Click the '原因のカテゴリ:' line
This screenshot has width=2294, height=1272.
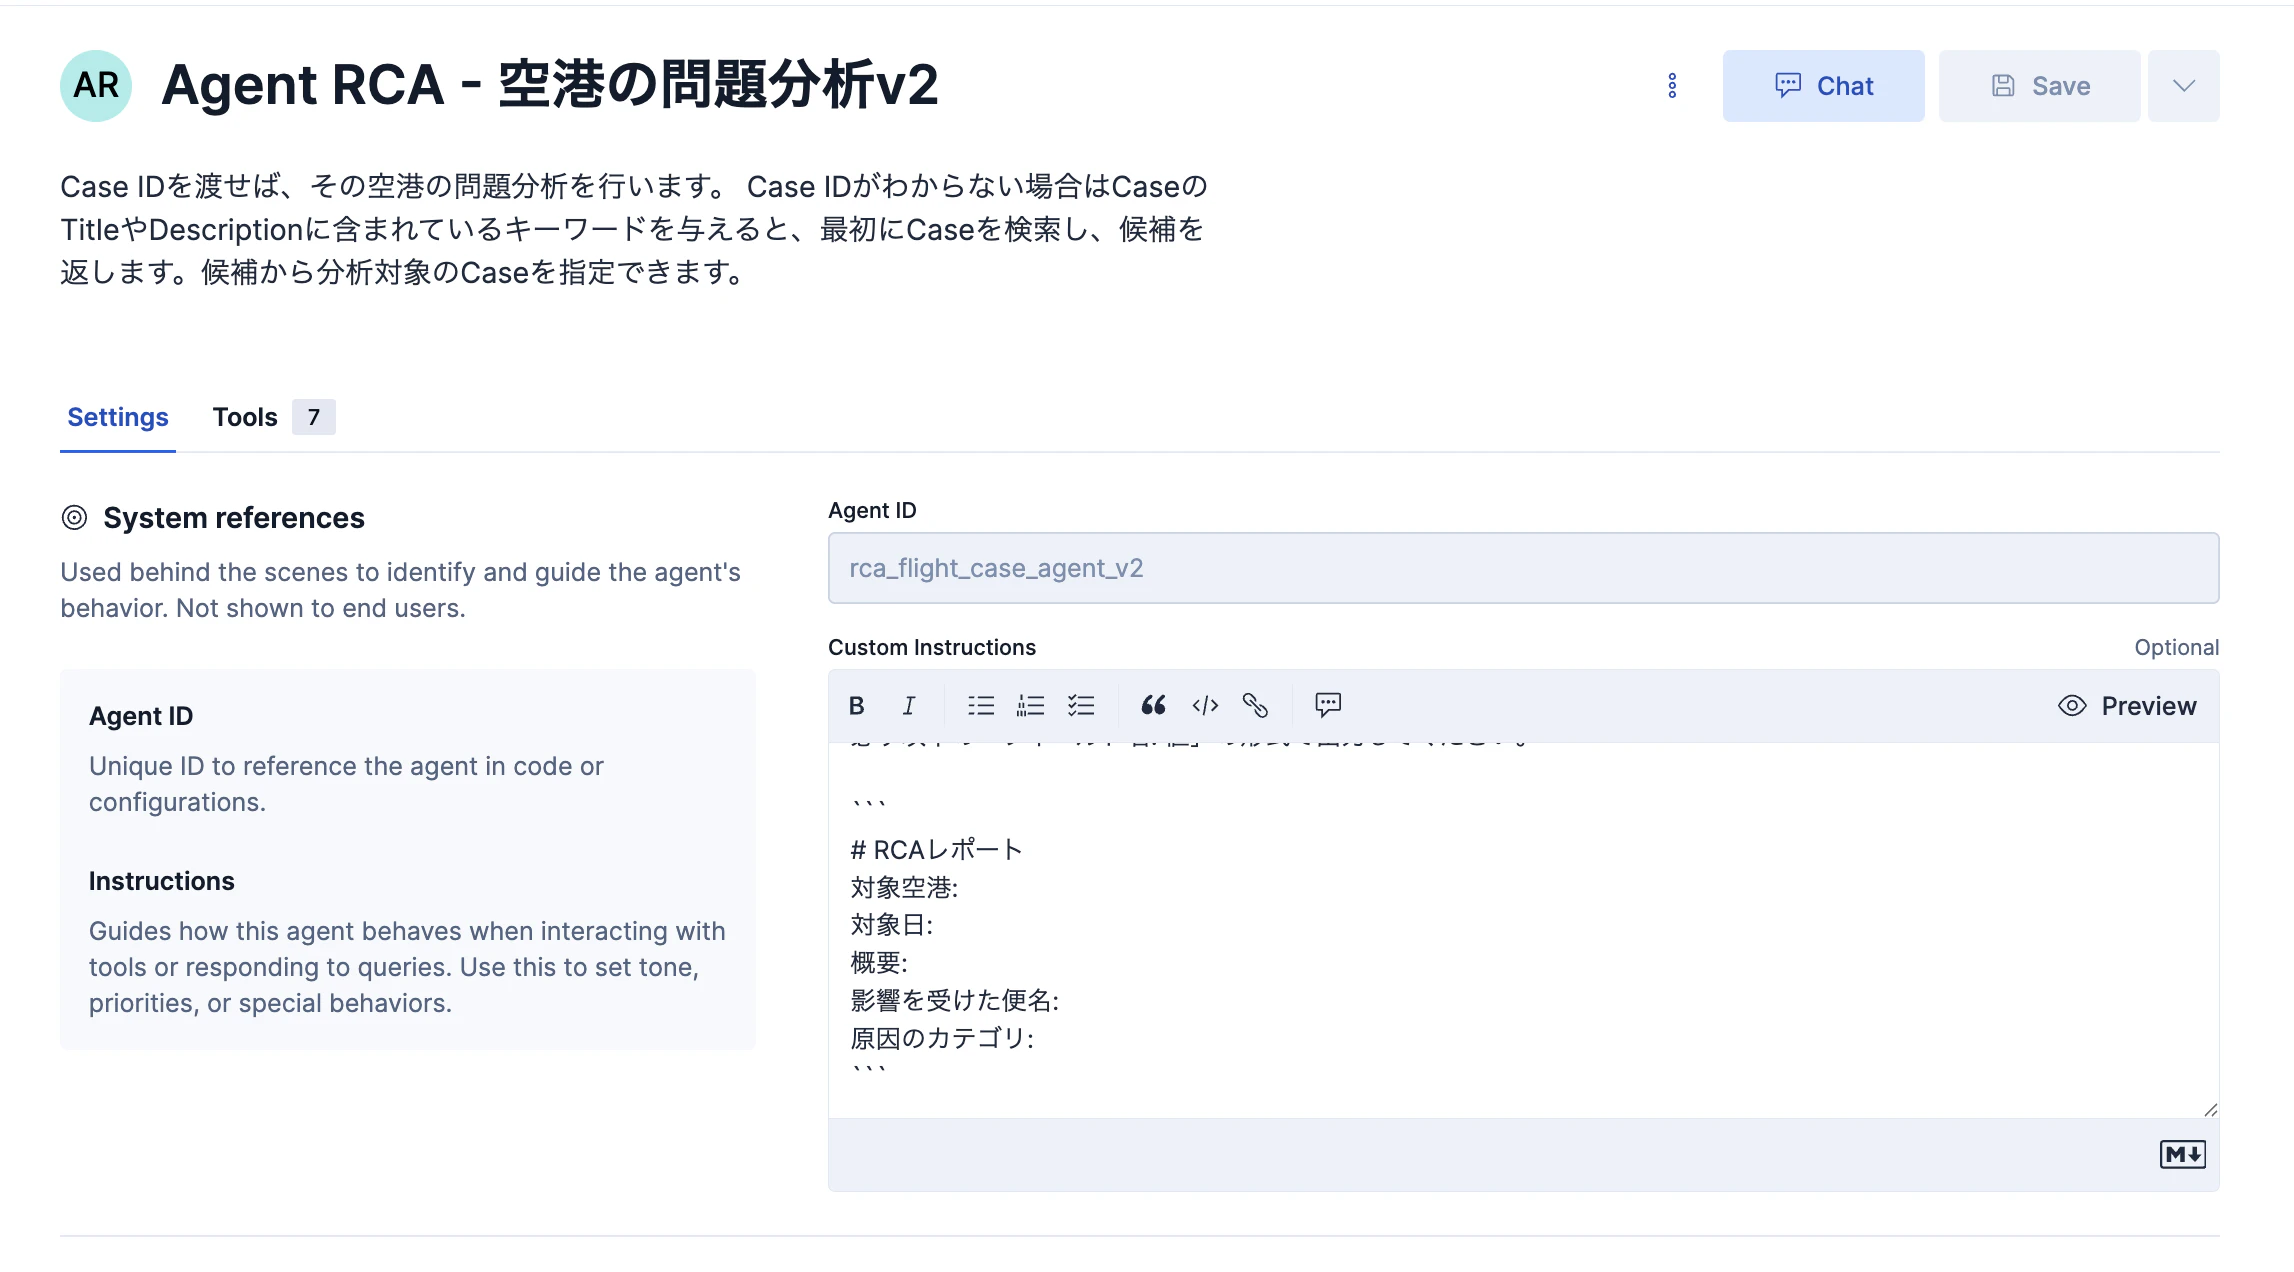(x=942, y=1038)
